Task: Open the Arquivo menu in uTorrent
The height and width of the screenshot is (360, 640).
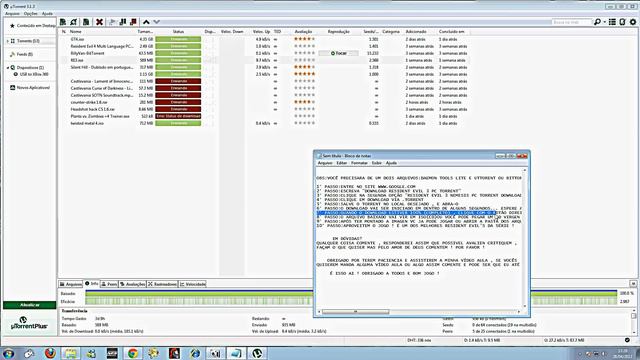Action: 12,13
